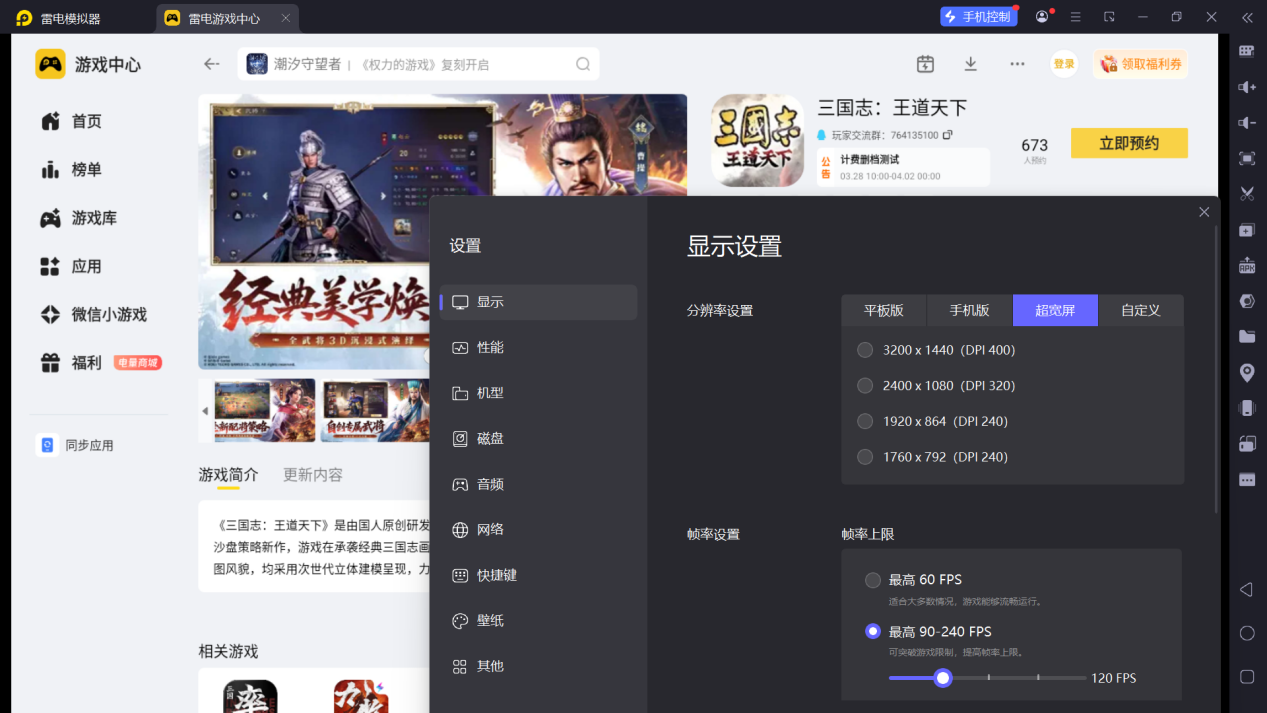
Task: Switch to the 平板版 resolution tab
Action: [883, 310]
